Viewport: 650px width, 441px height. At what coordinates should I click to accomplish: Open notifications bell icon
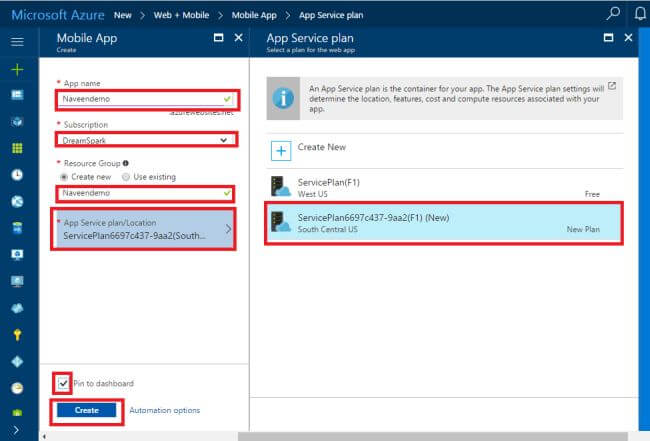pyautogui.click(x=640, y=14)
